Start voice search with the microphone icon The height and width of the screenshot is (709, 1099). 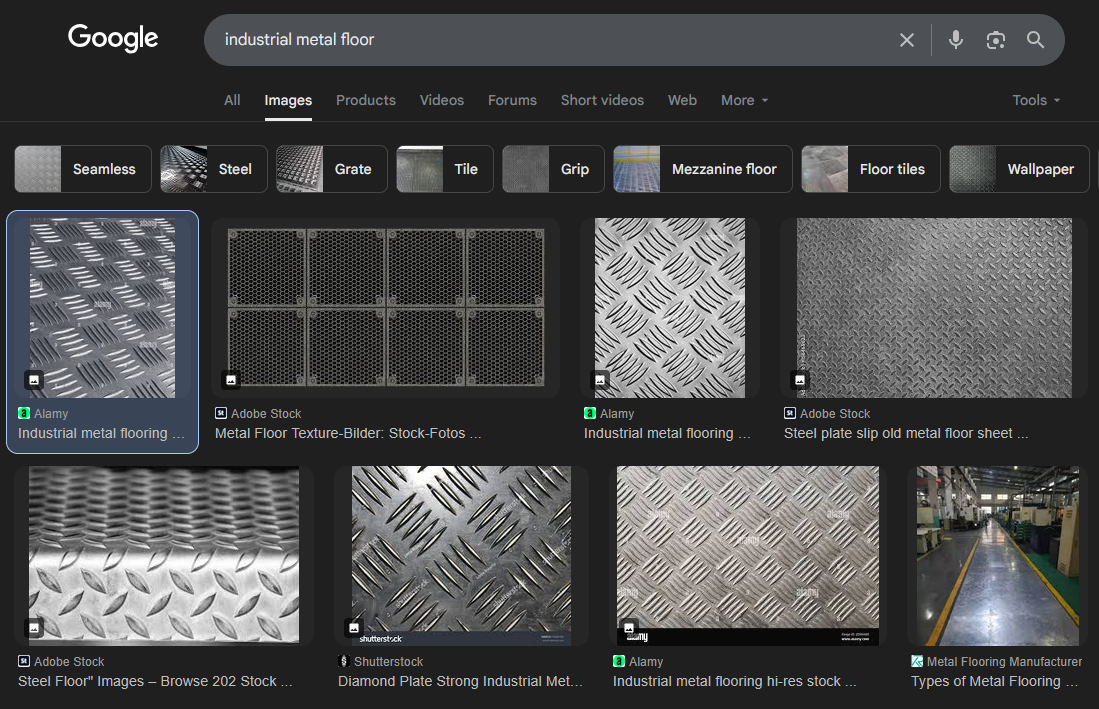pyautogui.click(x=955, y=40)
